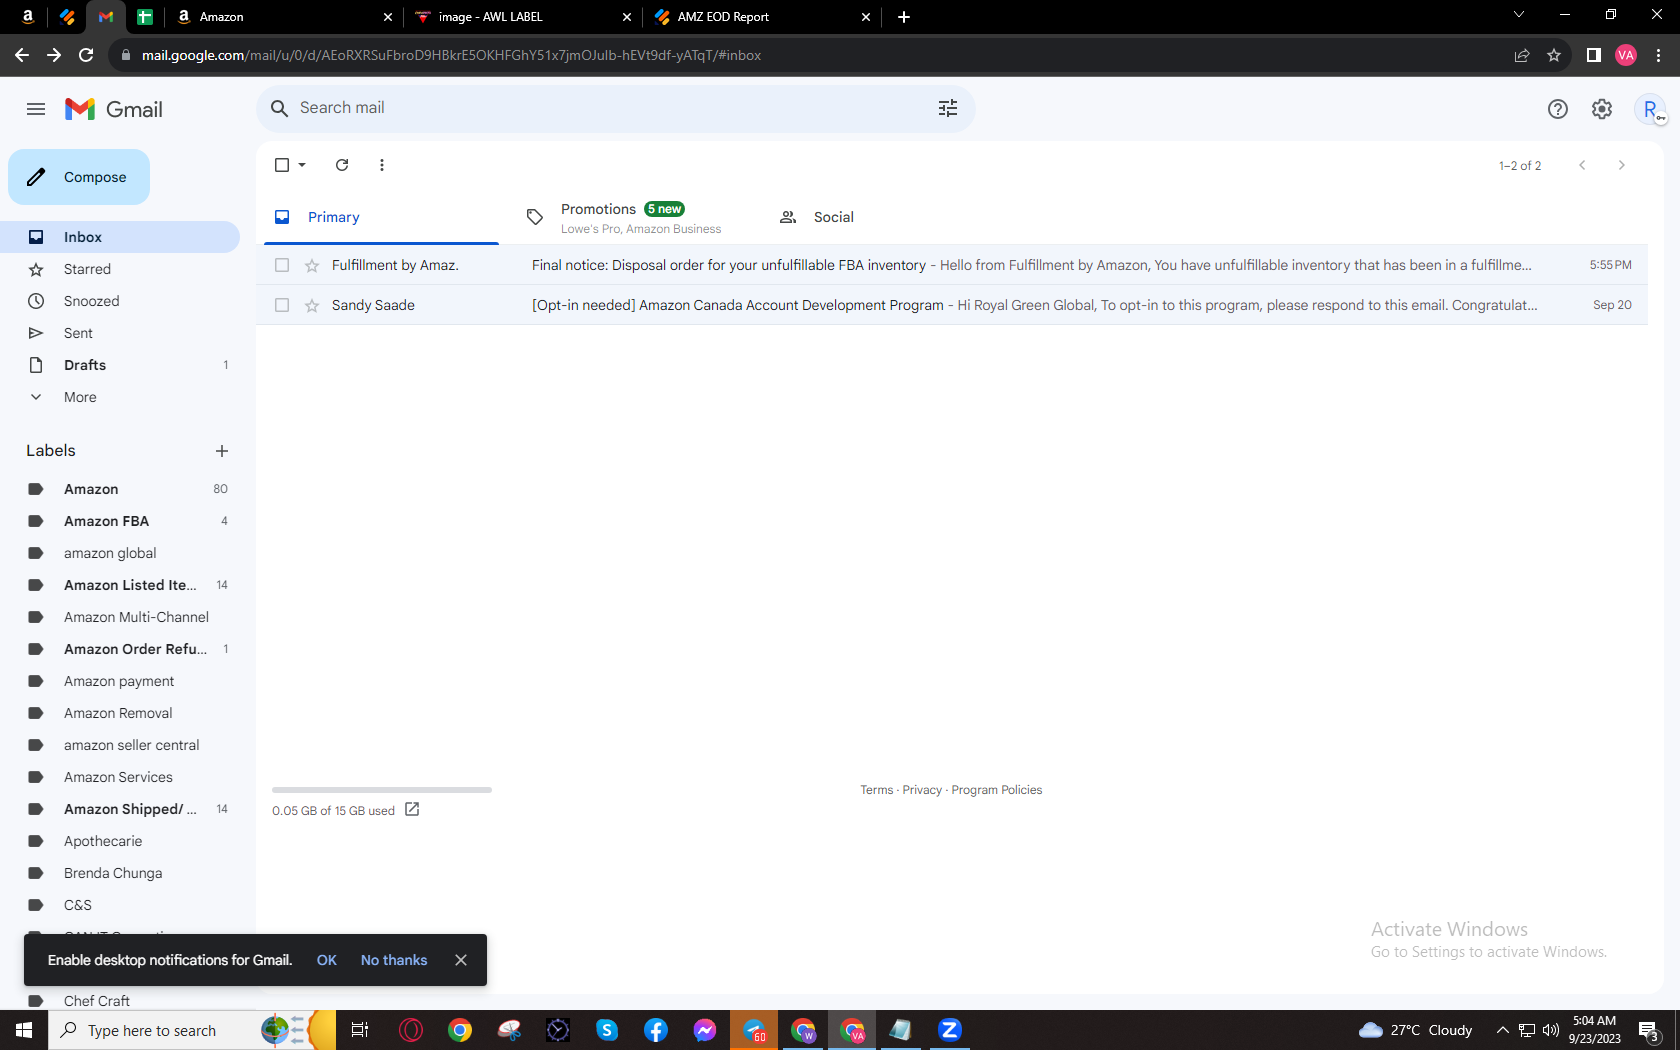Viewport: 1680px width, 1050px height.
Task: Open storage management external link icon
Action: (412, 809)
